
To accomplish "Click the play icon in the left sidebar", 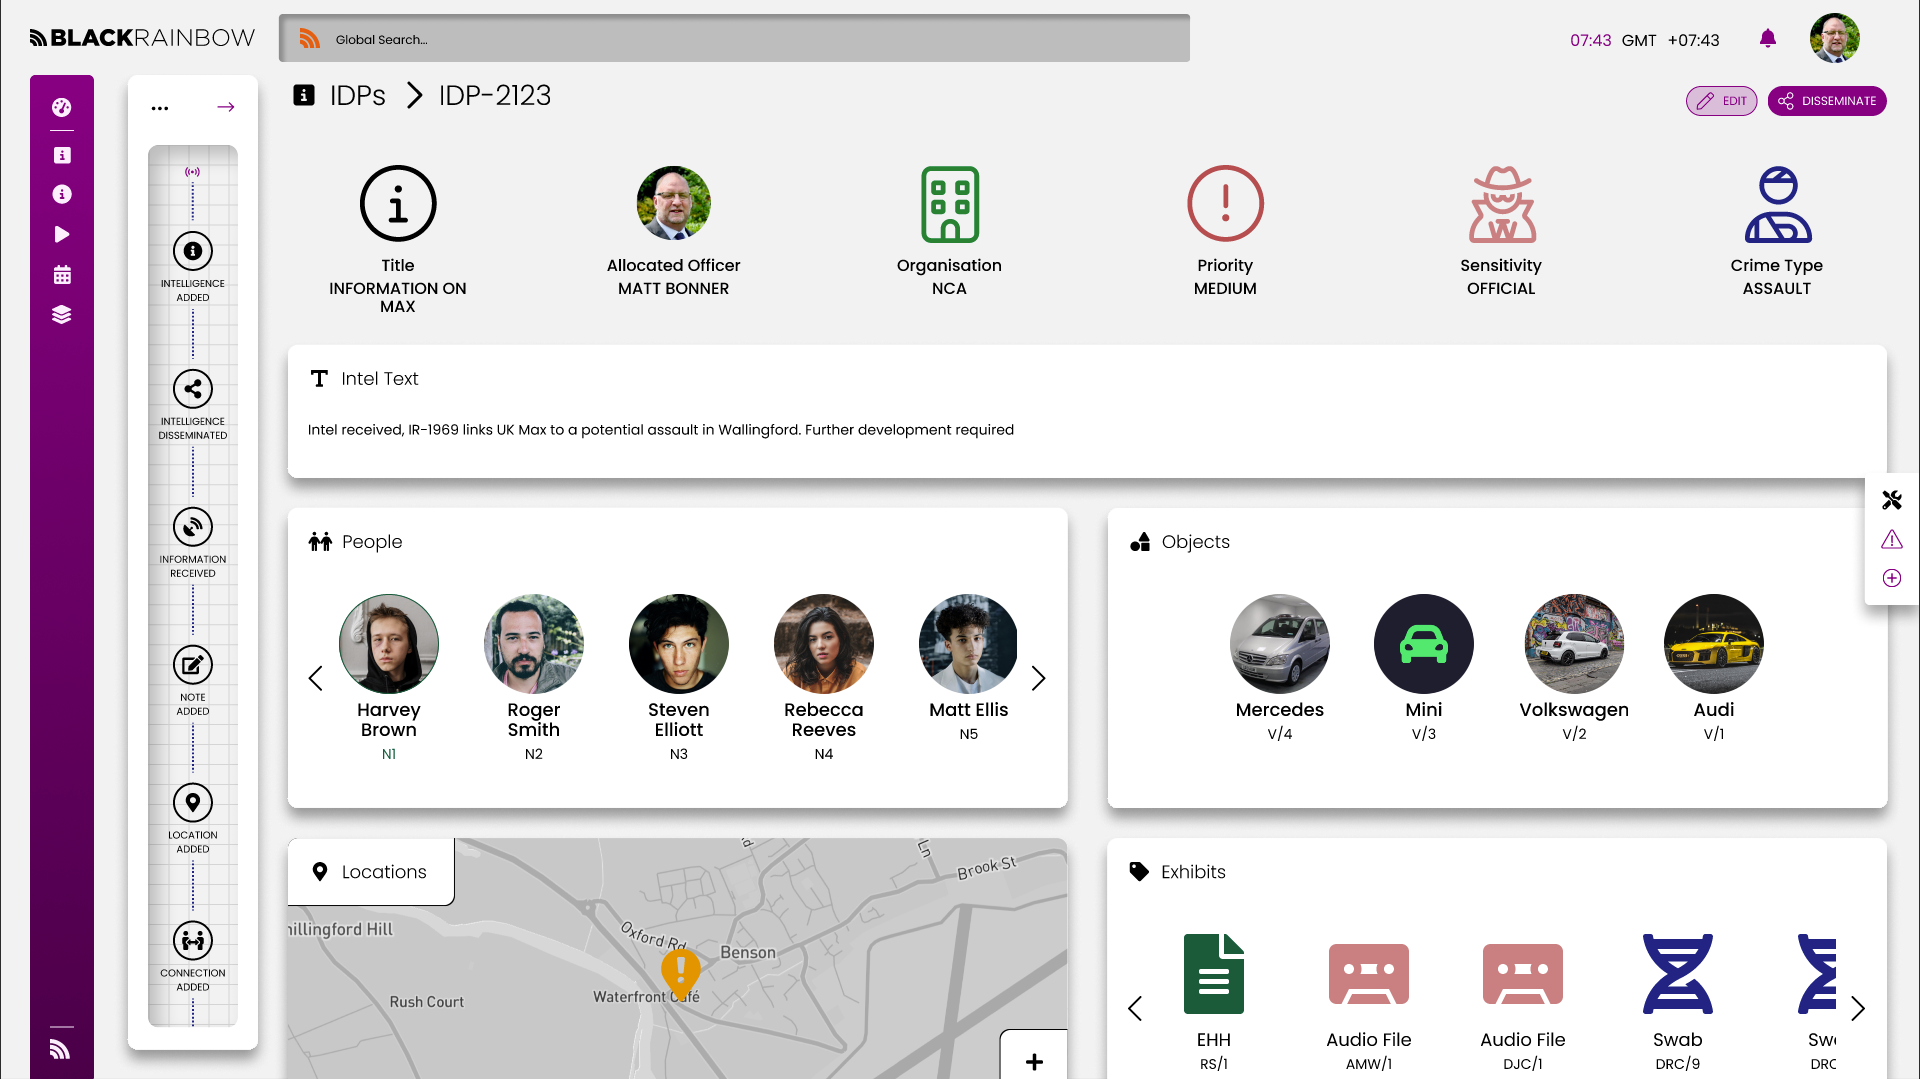I will pyautogui.click(x=62, y=234).
